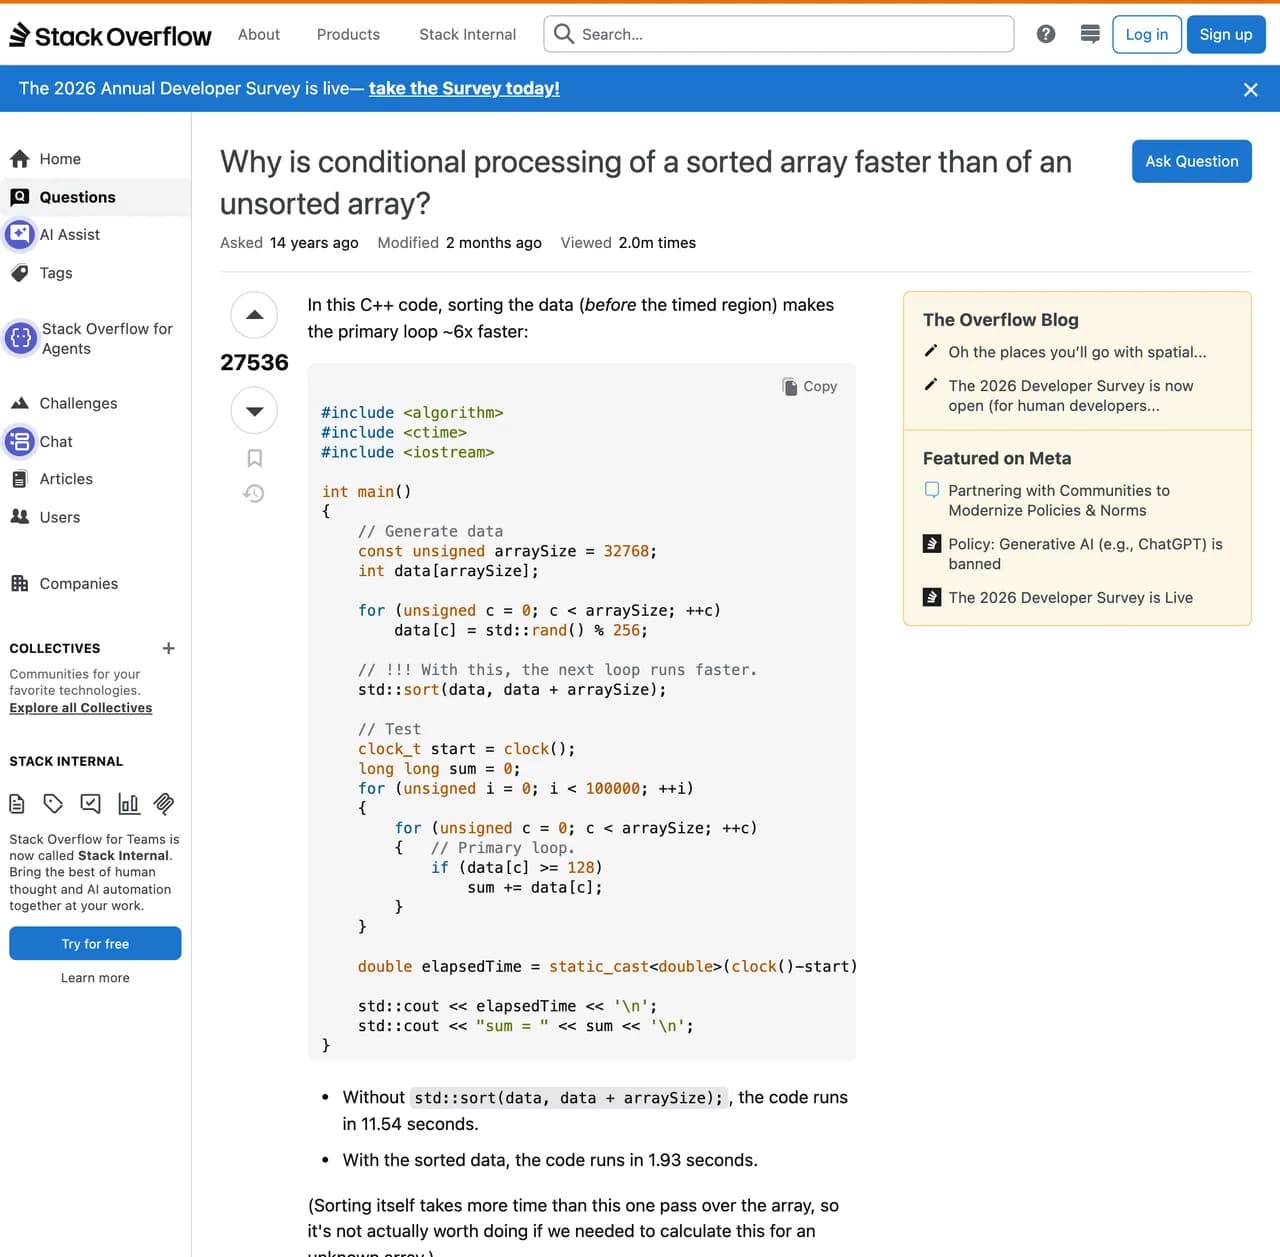The width and height of the screenshot is (1280, 1257).
Task: Open the take the Survey today link
Action: tap(464, 88)
